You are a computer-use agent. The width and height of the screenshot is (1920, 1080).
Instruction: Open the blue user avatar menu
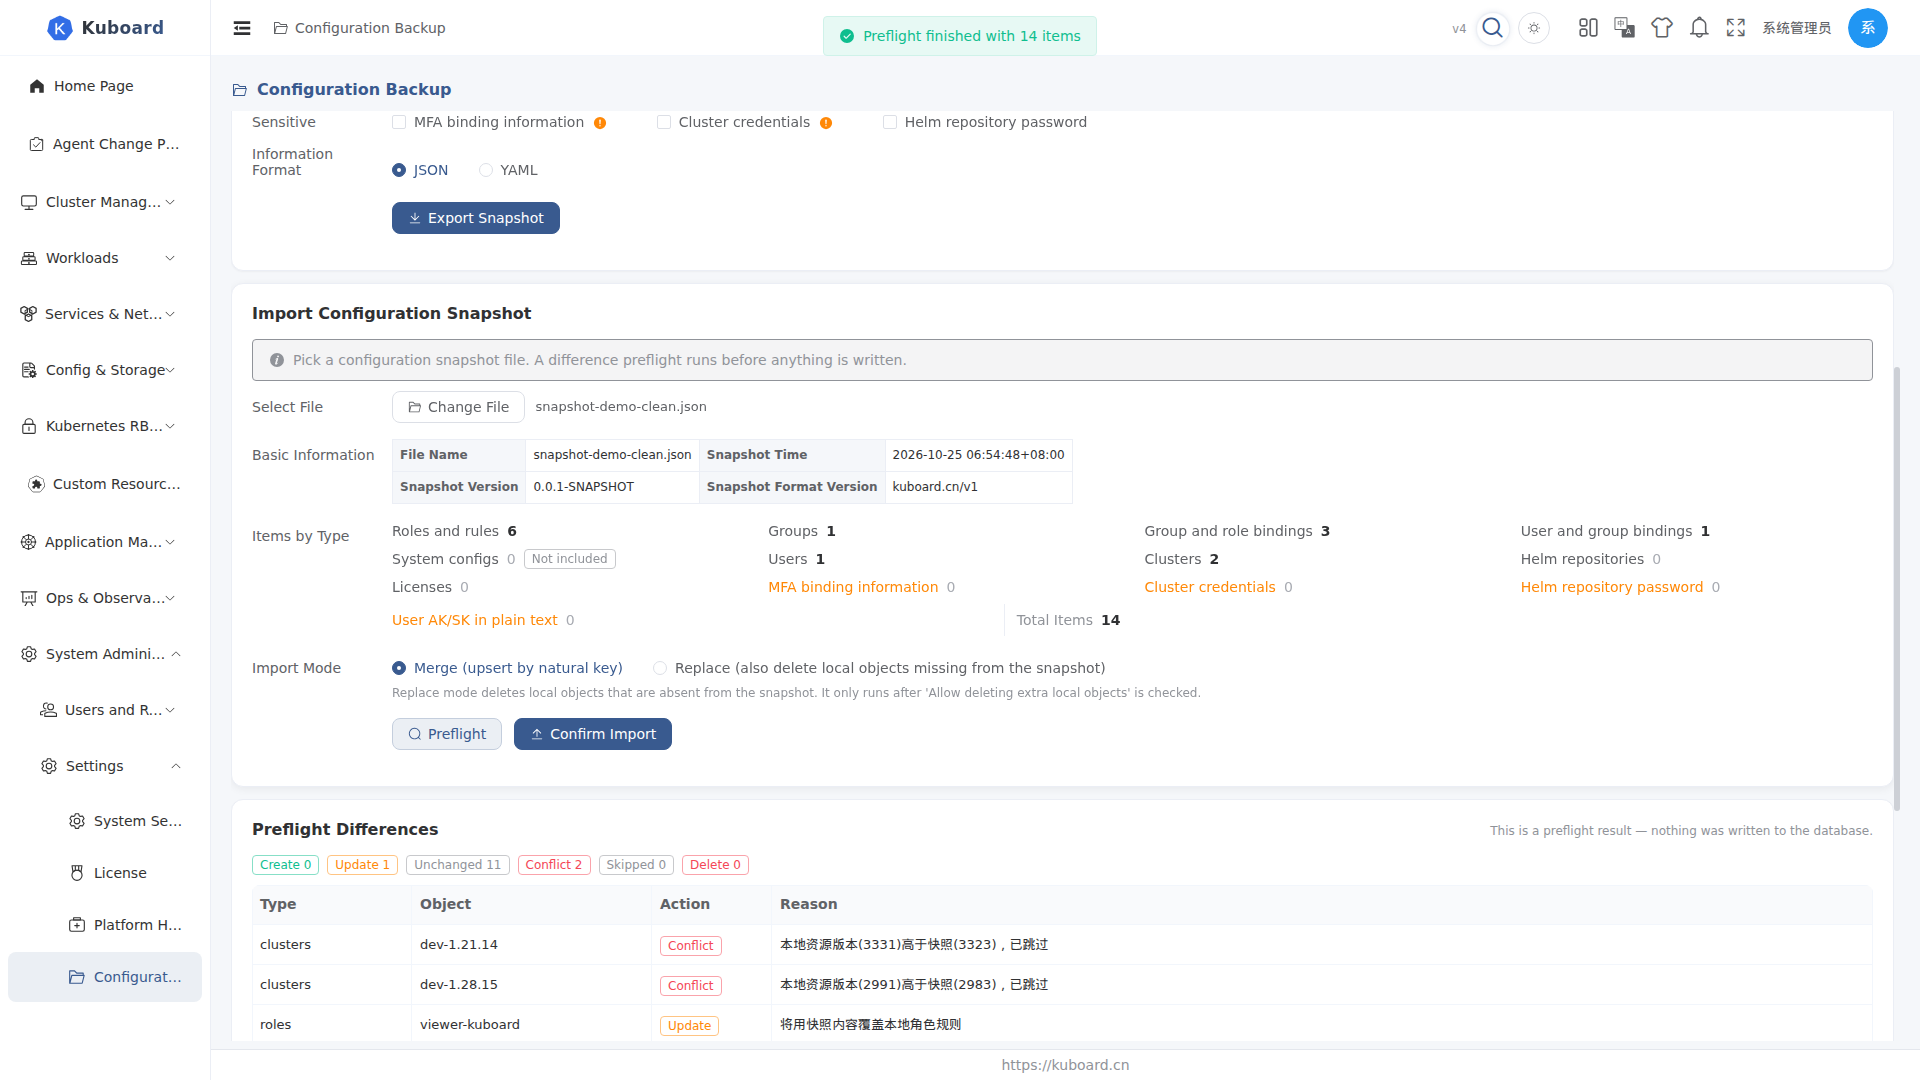pos(1867,28)
